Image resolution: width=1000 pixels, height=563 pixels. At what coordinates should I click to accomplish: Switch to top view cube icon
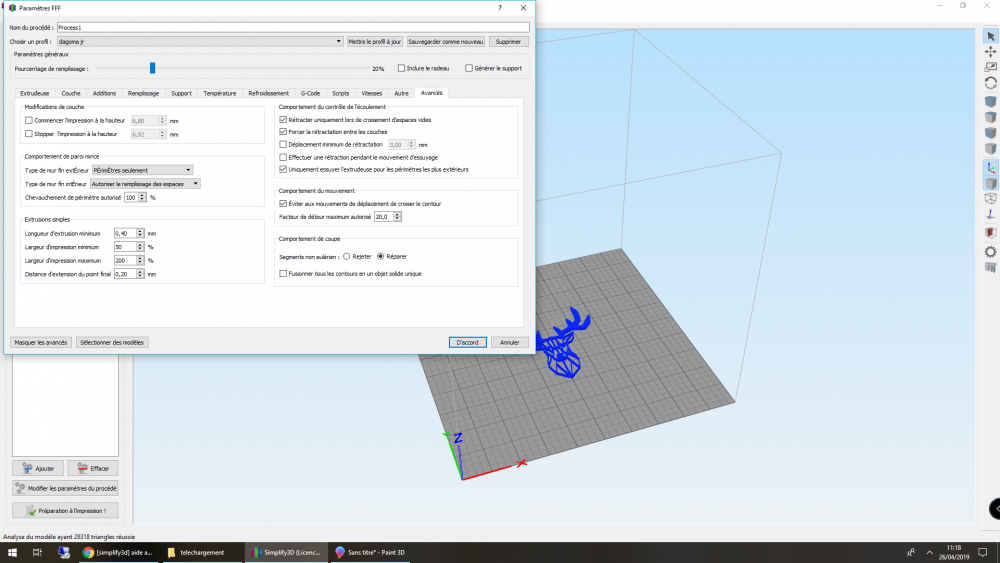(990, 117)
